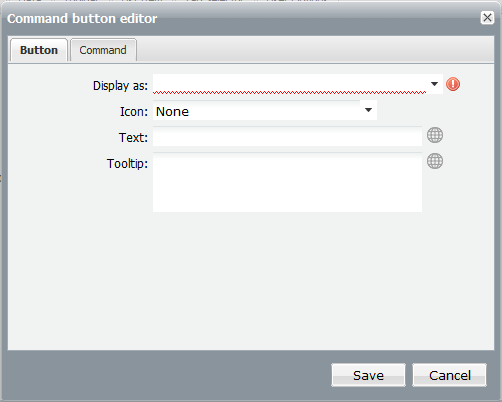Click the red validation error icon
Viewport: 502px width, 402px height.
pyautogui.click(x=453, y=84)
